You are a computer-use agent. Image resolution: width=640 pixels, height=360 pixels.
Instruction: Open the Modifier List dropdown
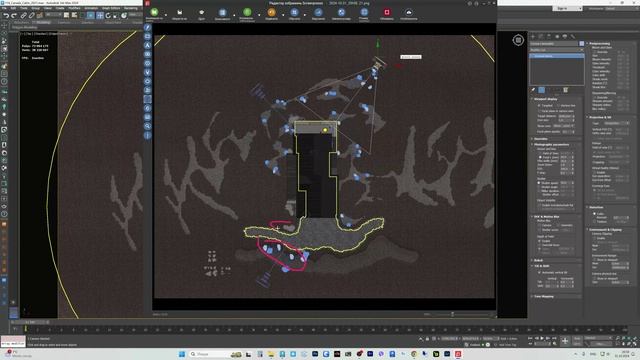(x=557, y=50)
